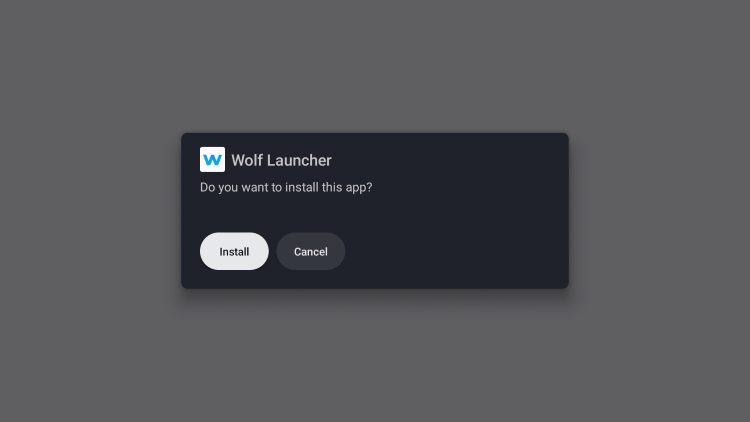Click the 'Do you want to install' message

point(286,187)
